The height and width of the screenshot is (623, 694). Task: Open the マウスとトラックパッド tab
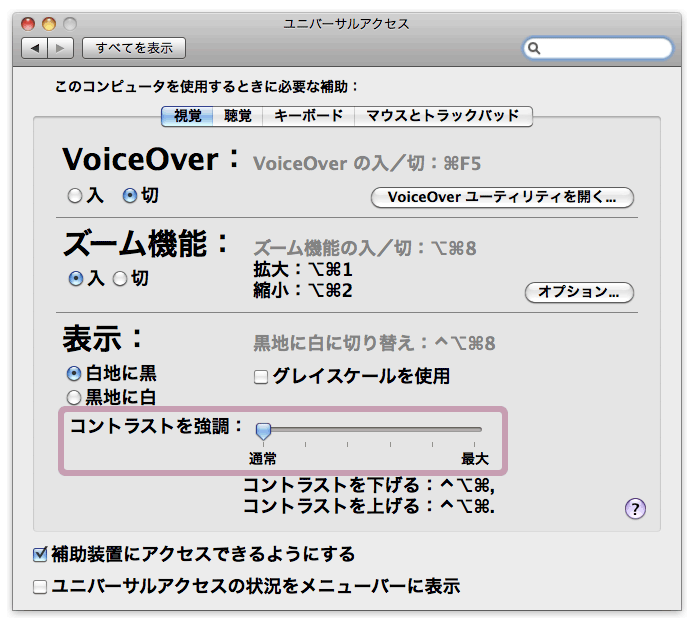click(x=443, y=116)
